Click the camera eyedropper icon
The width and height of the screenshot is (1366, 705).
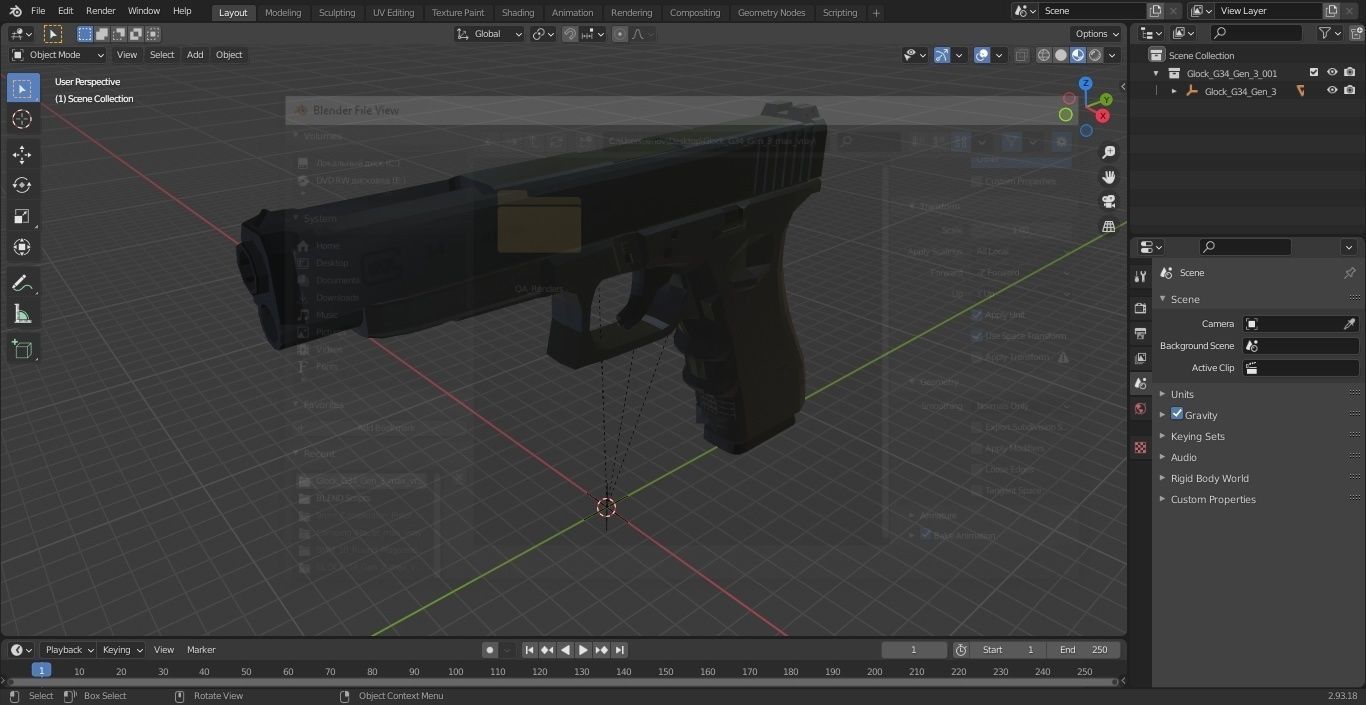point(1349,324)
